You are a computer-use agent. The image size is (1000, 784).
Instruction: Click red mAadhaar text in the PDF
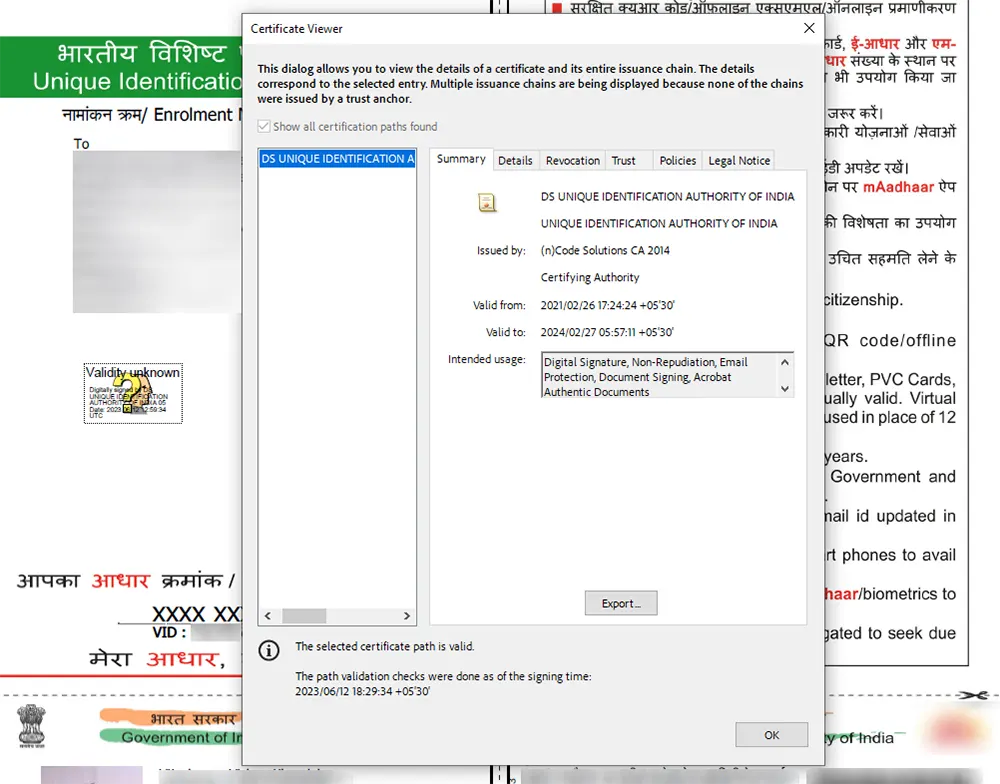(x=898, y=187)
